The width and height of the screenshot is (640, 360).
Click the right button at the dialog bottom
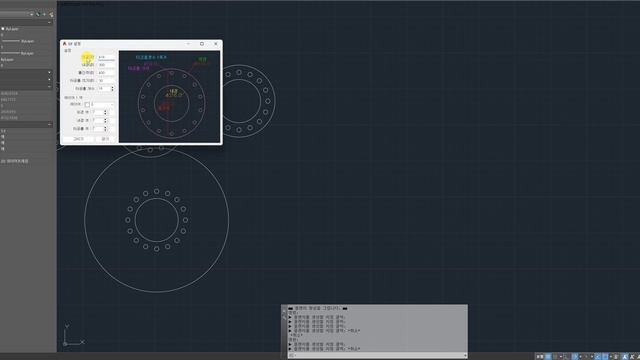tap(105, 139)
